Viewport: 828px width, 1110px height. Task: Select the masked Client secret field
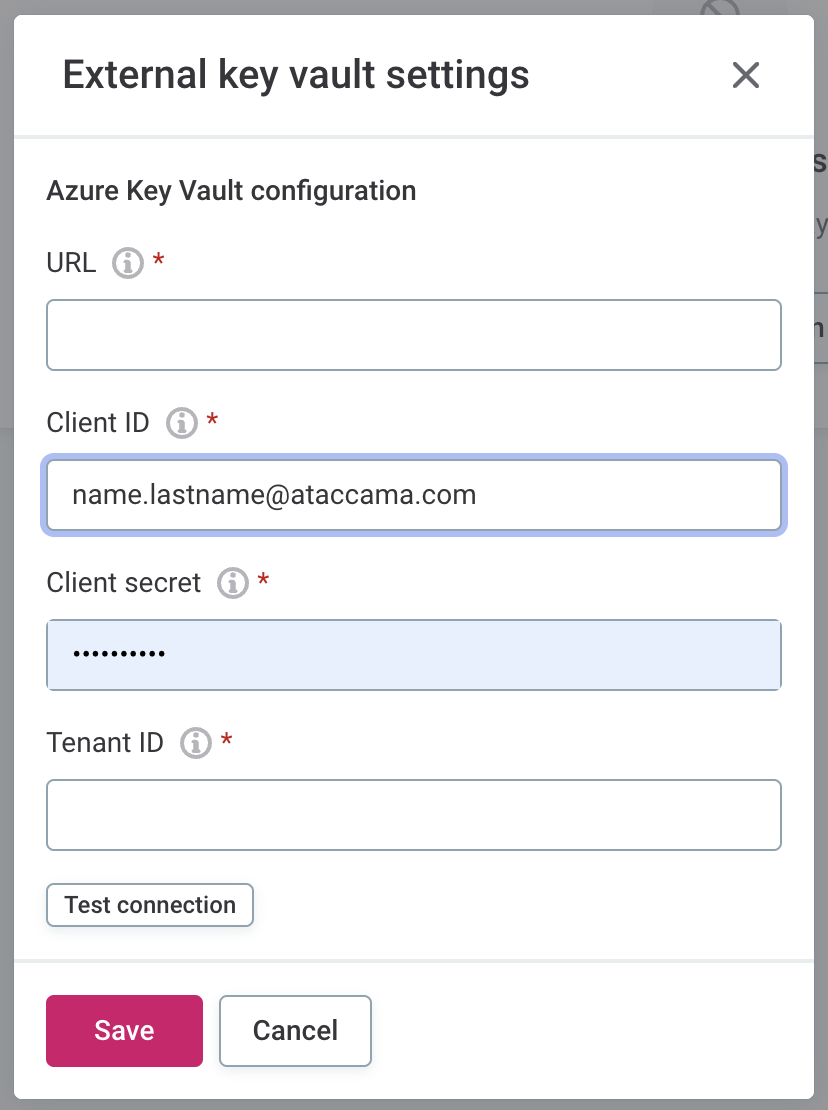pos(413,655)
